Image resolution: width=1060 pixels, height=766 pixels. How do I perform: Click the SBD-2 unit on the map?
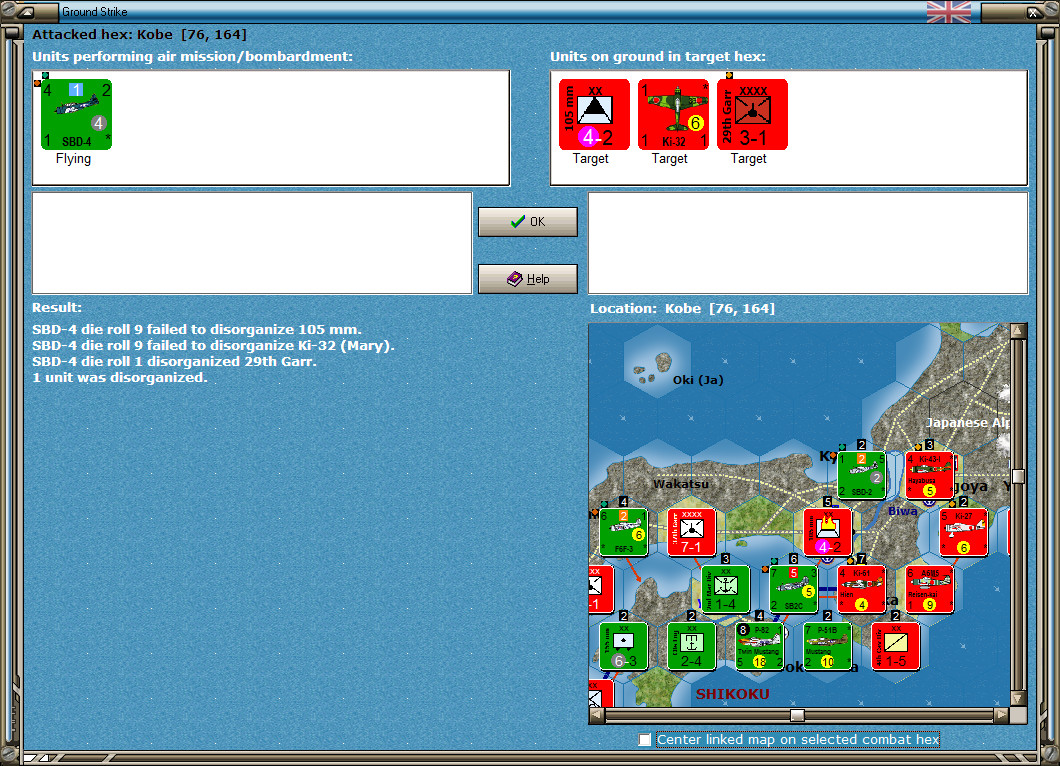click(x=861, y=475)
